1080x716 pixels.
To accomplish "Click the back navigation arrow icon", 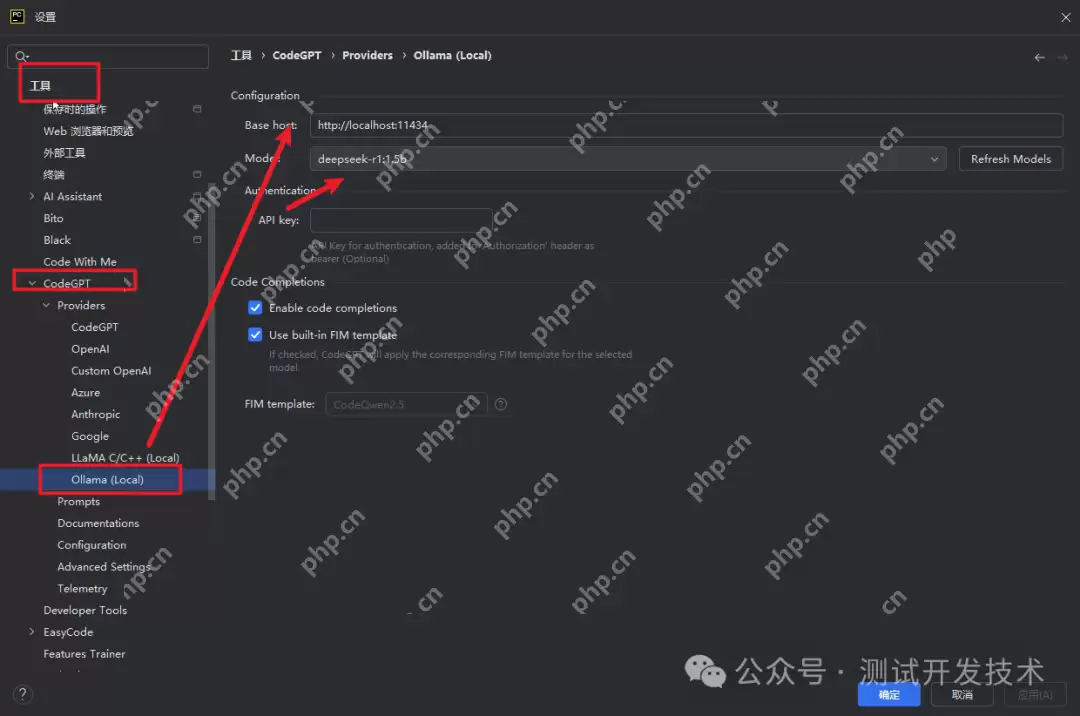I will coord(1040,57).
